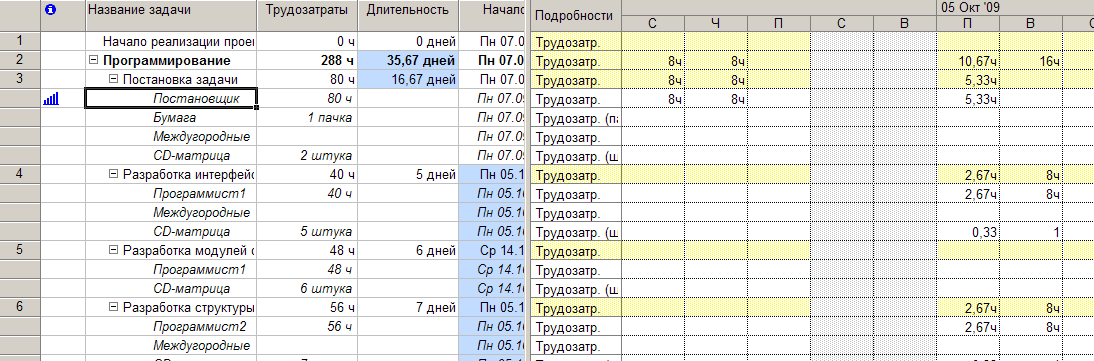Collapse the Разработка модулей task row 5

coord(113,250)
